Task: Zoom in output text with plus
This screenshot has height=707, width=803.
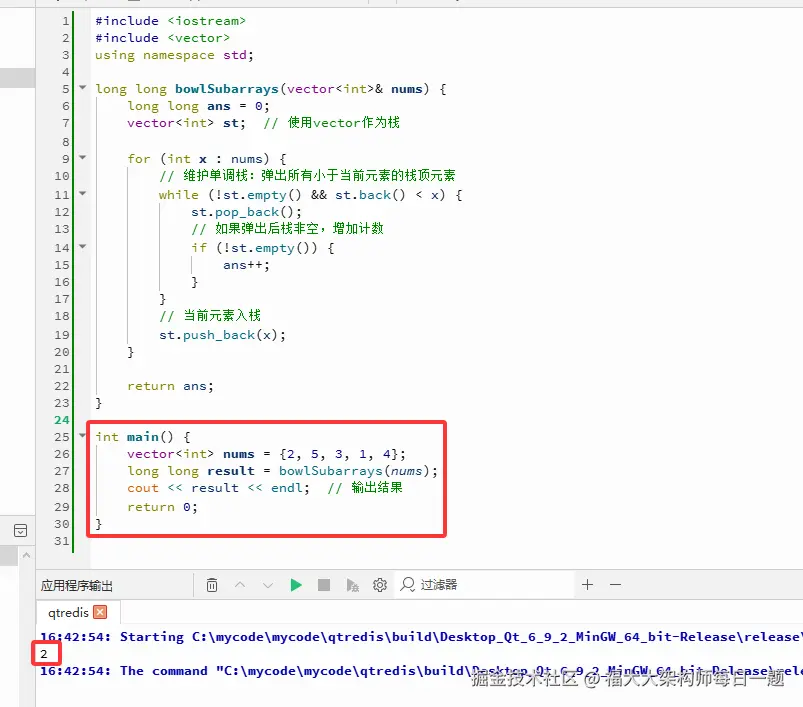Action: pos(587,584)
